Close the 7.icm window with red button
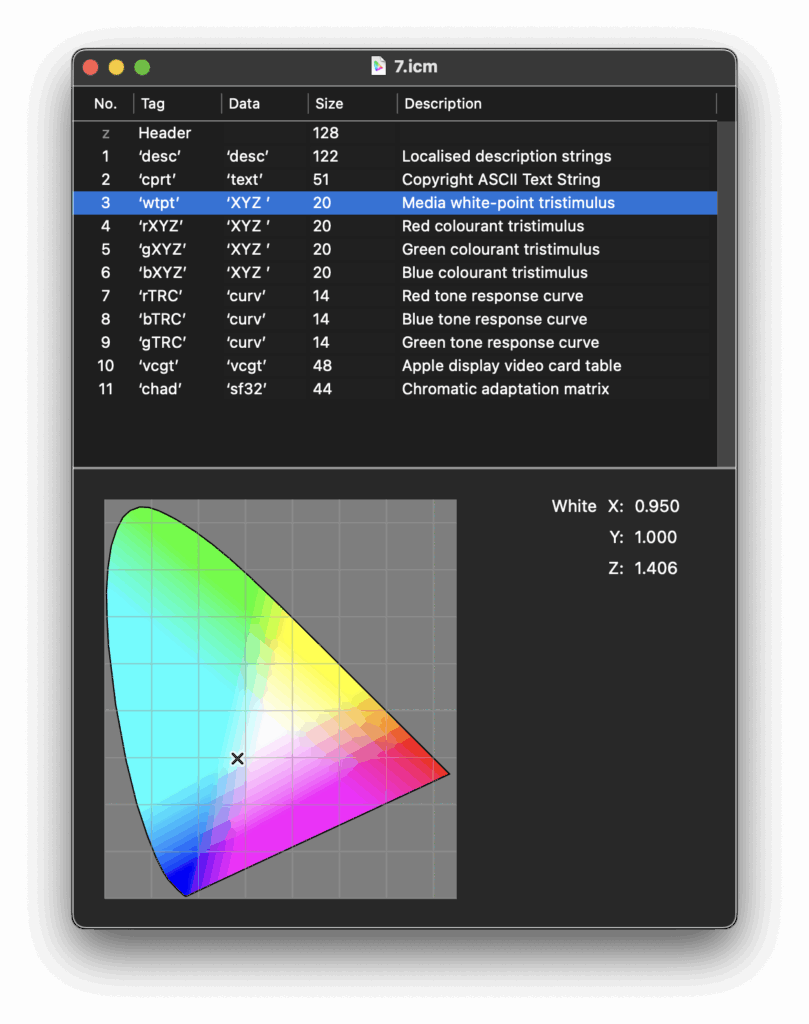809x1024 pixels. [x=91, y=67]
